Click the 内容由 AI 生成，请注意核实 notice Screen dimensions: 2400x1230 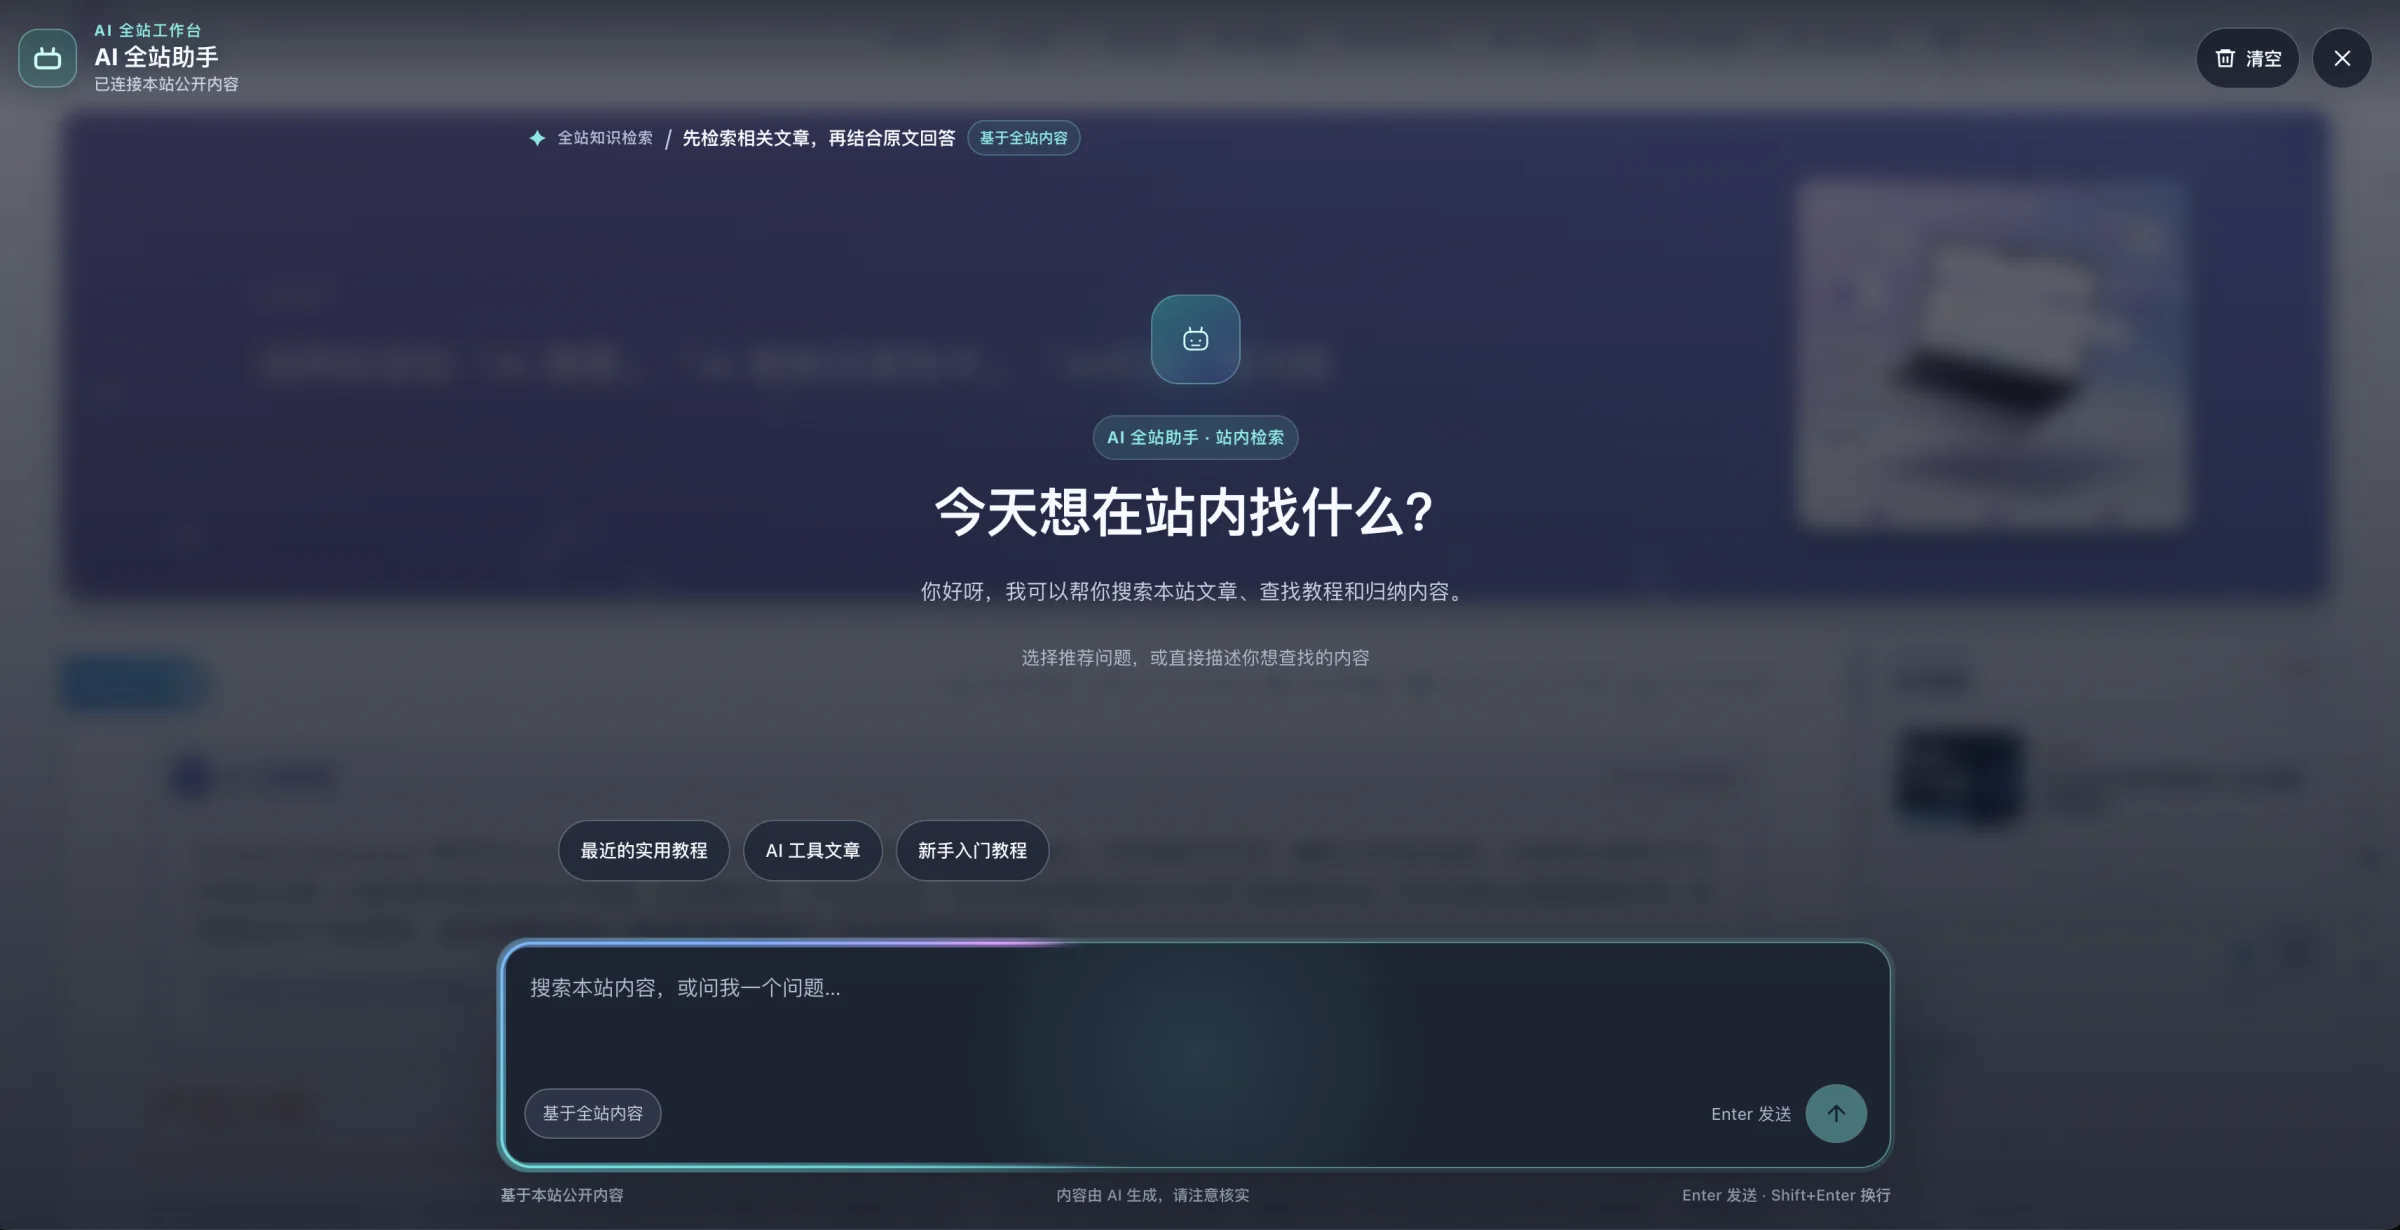(x=1153, y=1195)
